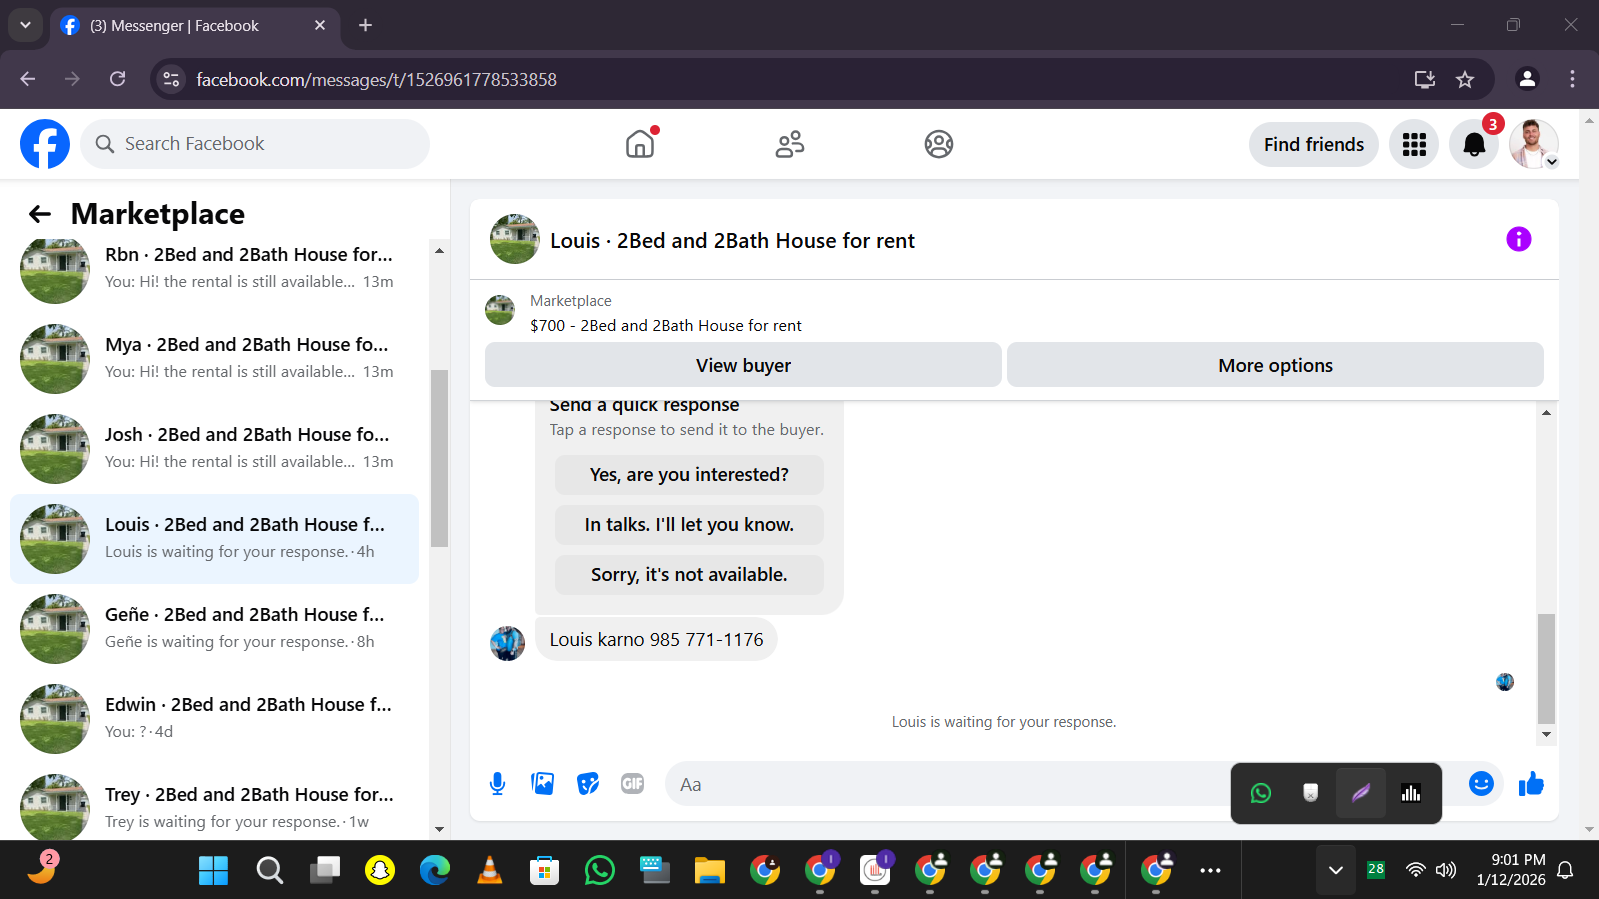The height and width of the screenshot is (899, 1599).
Task: Open Rbn's rental conversation
Action: click(x=214, y=268)
